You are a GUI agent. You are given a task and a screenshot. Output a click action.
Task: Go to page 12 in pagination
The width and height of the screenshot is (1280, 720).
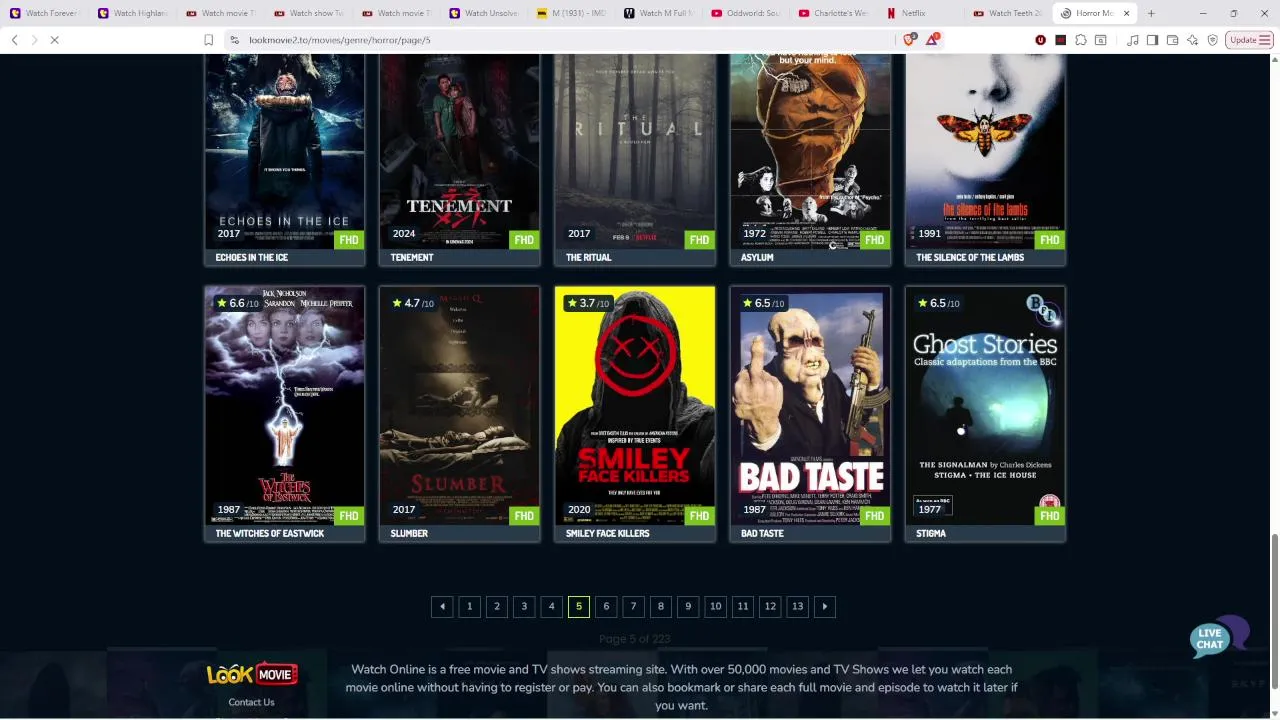click(x=770, y=606)
